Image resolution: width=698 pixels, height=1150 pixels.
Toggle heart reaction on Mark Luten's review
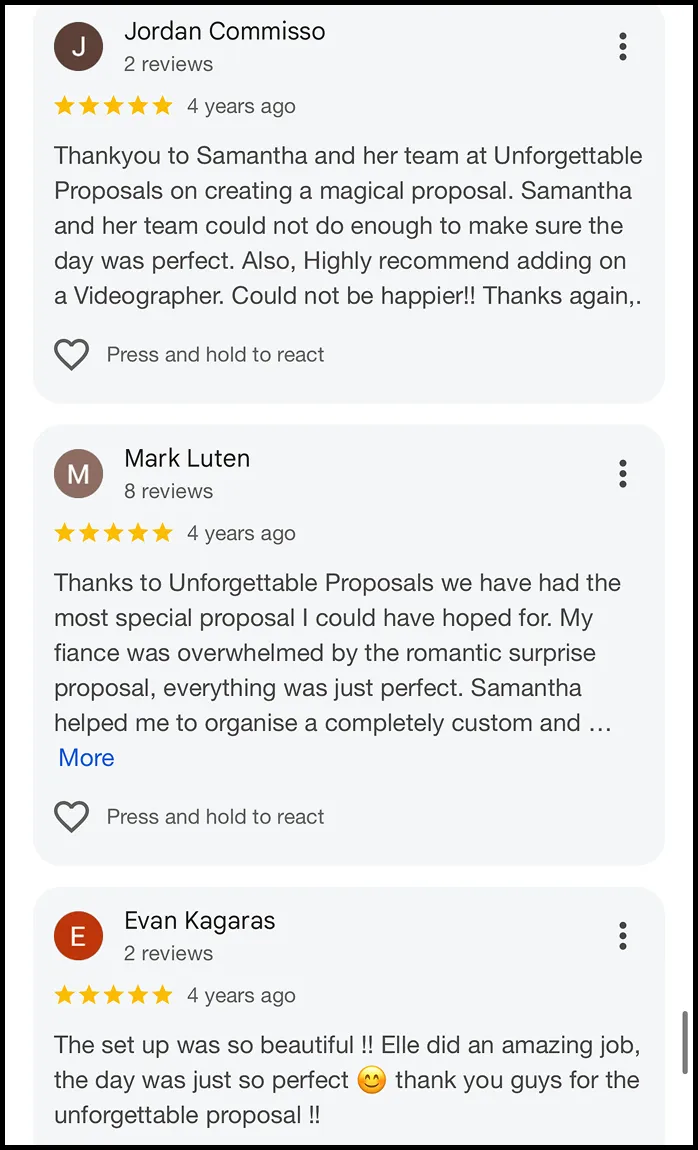[x=72, y=817]
